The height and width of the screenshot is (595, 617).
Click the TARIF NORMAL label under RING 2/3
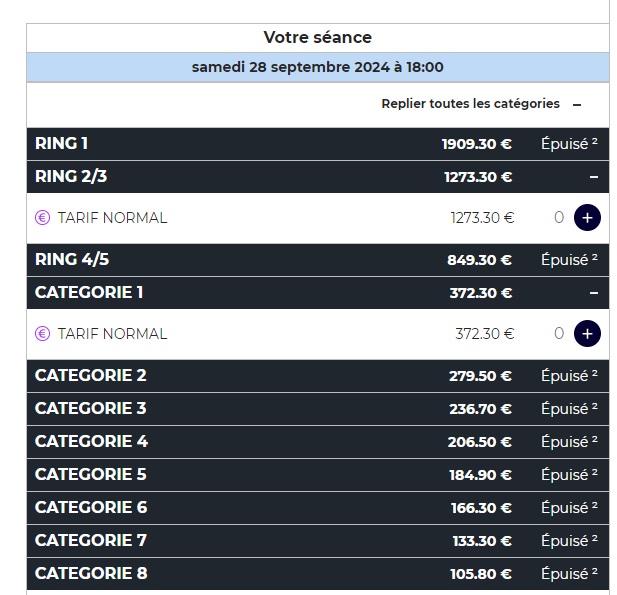pyautogui.click(x=112, y=218)
